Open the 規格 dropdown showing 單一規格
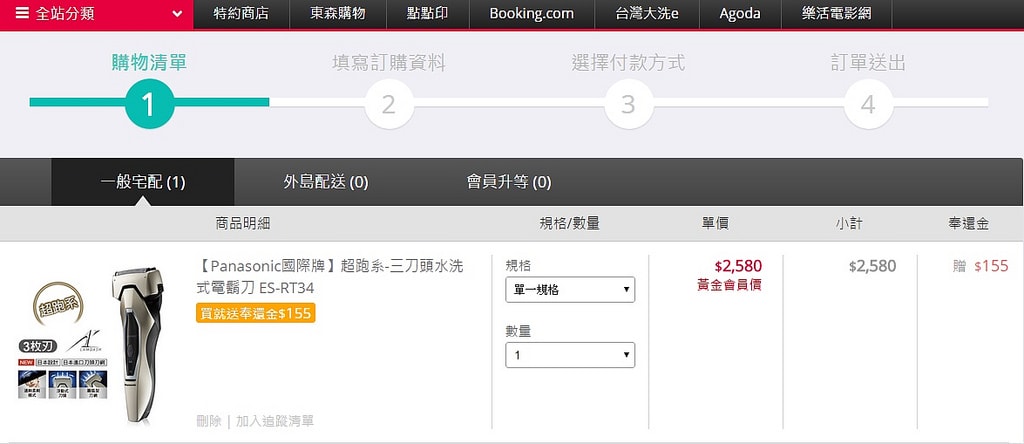The width and height of the screenshot is (1024, 444). (x=570, y=290)
